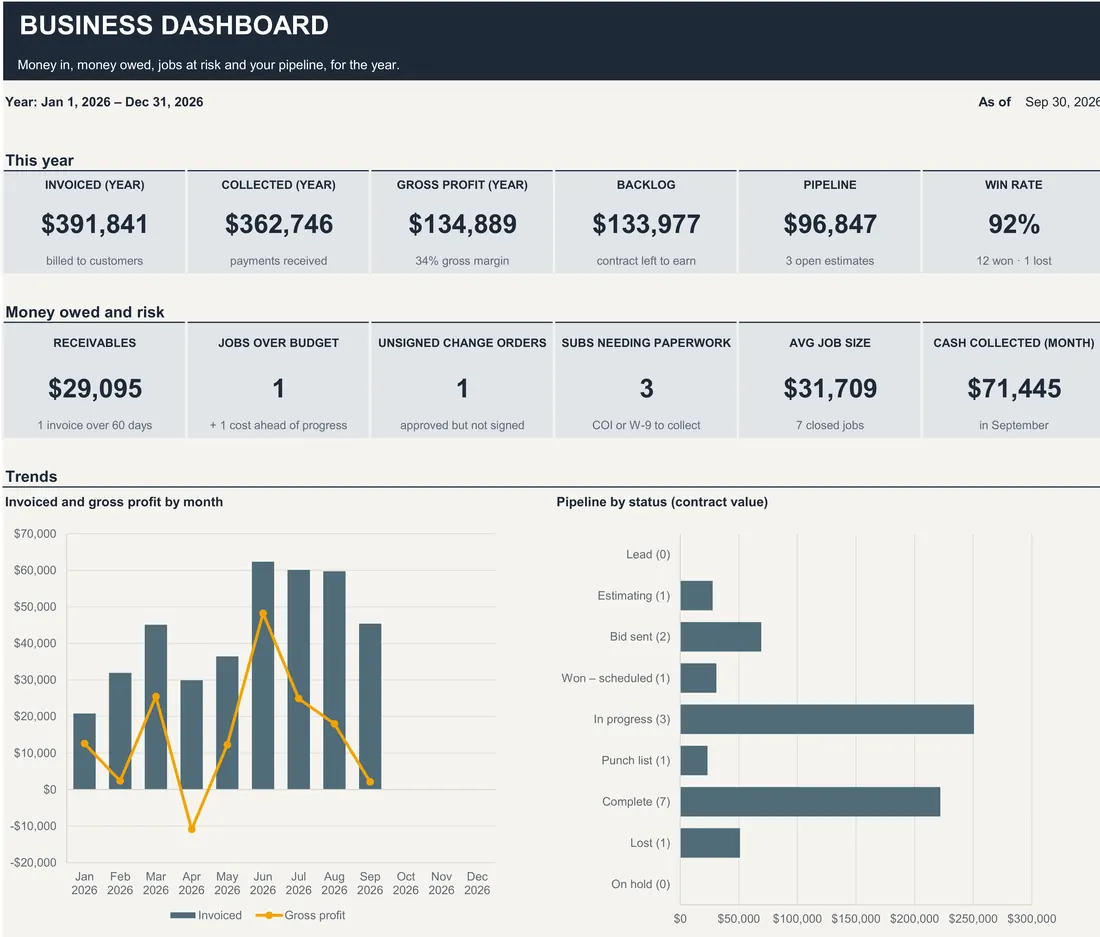Click the Mar 2026 invoiced bar
This screenshot has width=1100, height=937.
point(156,707)
